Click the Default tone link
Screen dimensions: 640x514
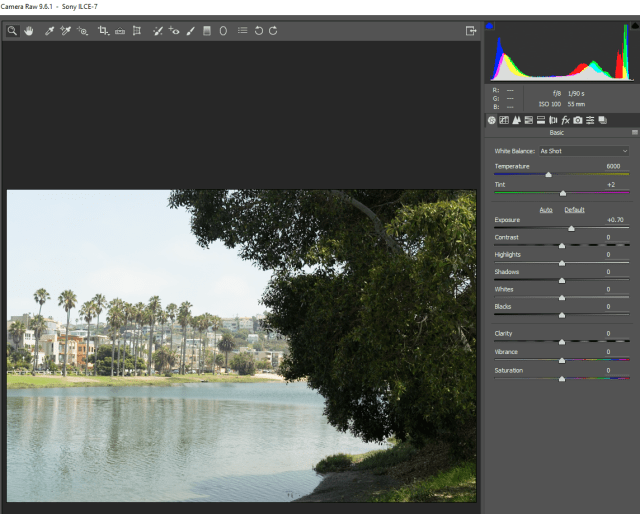574,209
